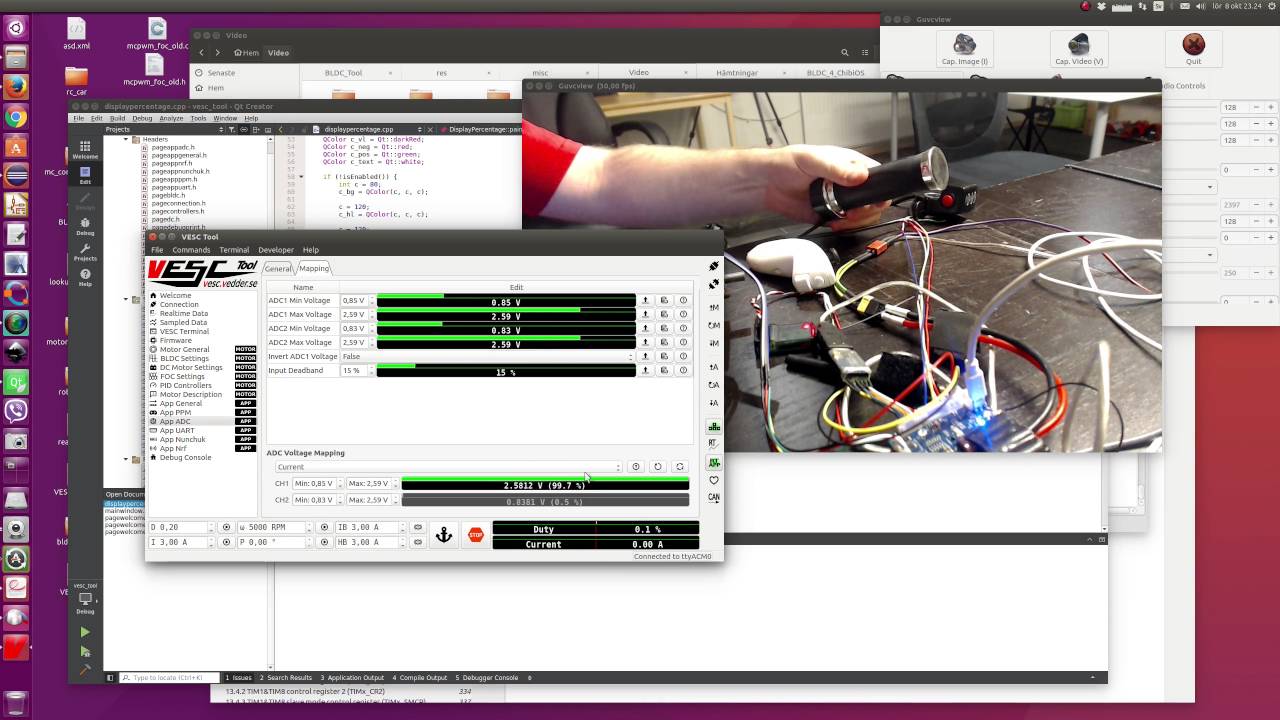Click the CH1 voltage progress bar
Image resolution: width=1280 pixels, height=720 pixels.
click(545, 484)
